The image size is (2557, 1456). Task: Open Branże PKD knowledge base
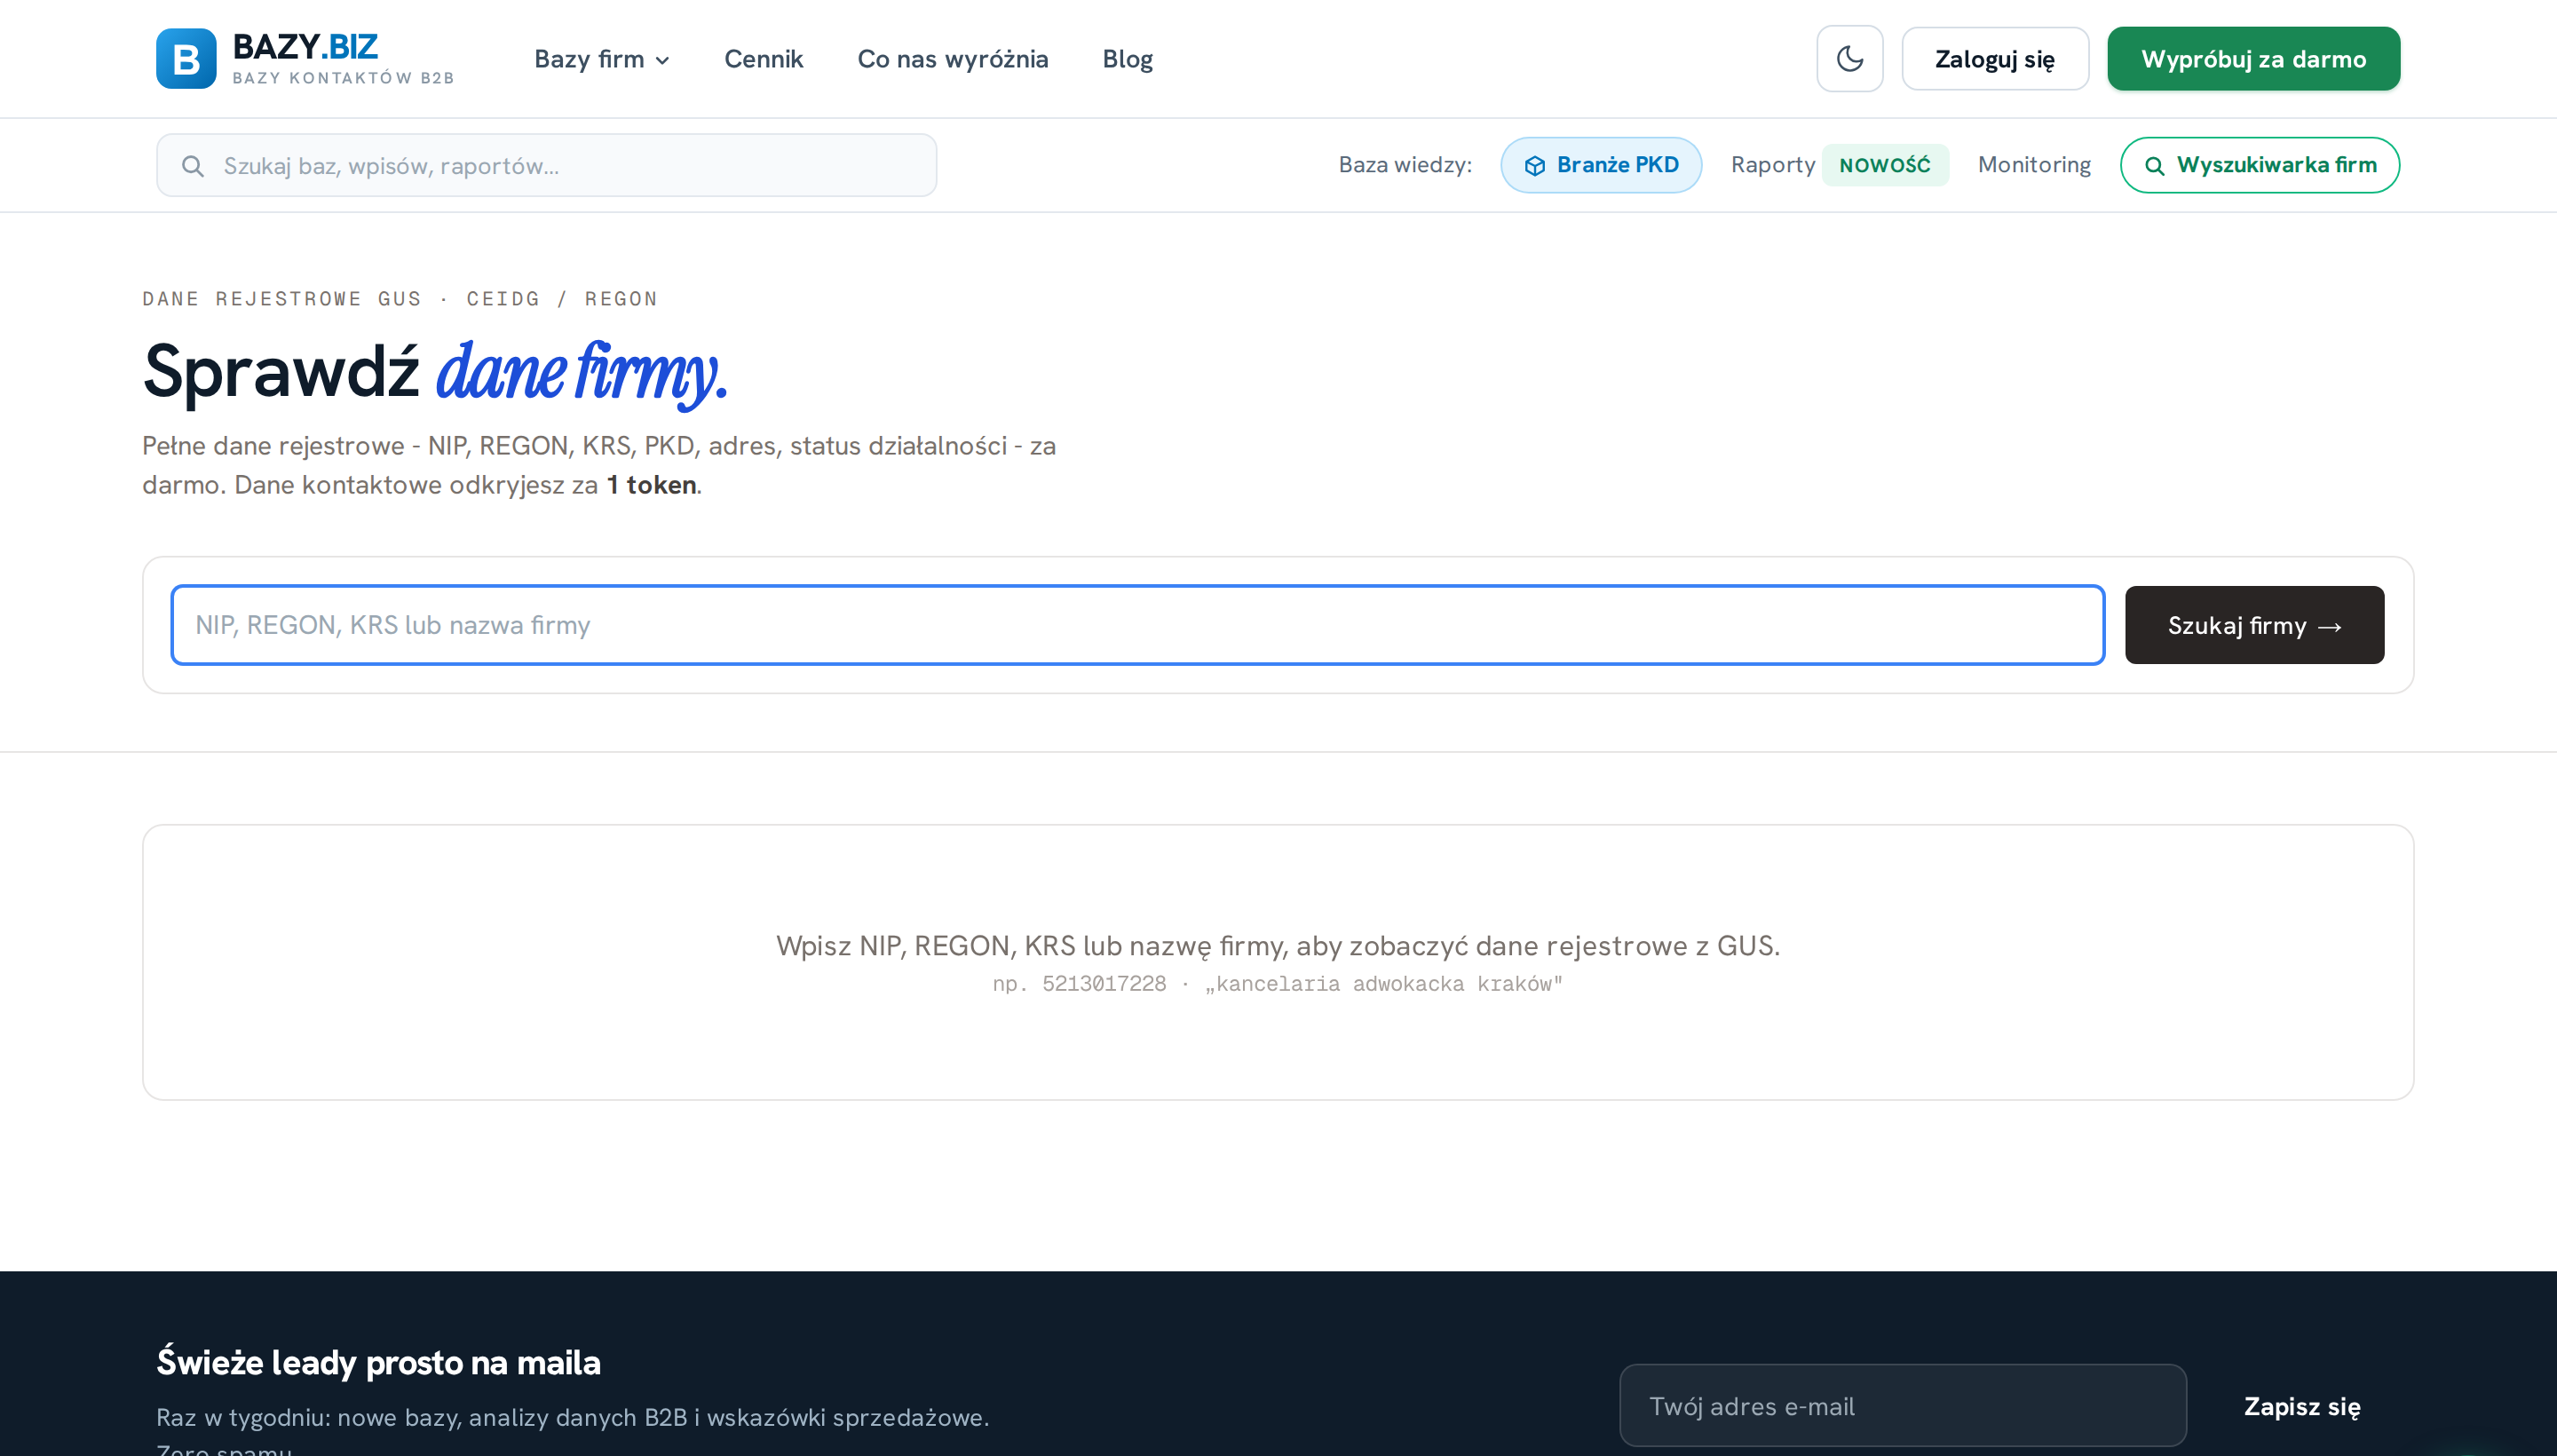(1600, 165)
